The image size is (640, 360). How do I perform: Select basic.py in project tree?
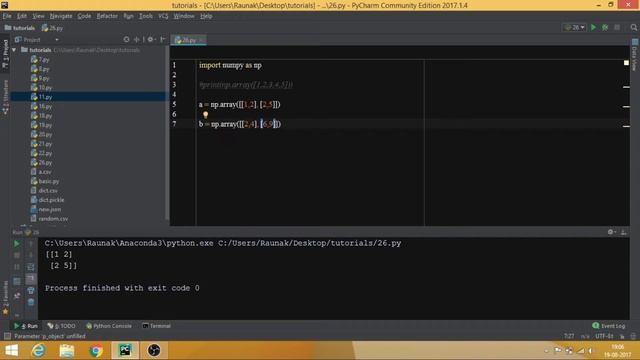(x=45, y=181)
